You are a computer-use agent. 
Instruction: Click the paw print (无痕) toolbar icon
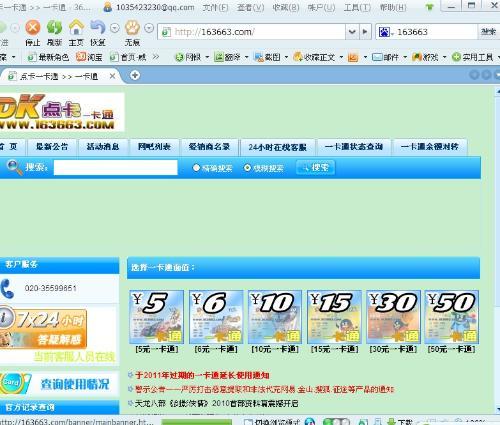(x=132, y=28)
